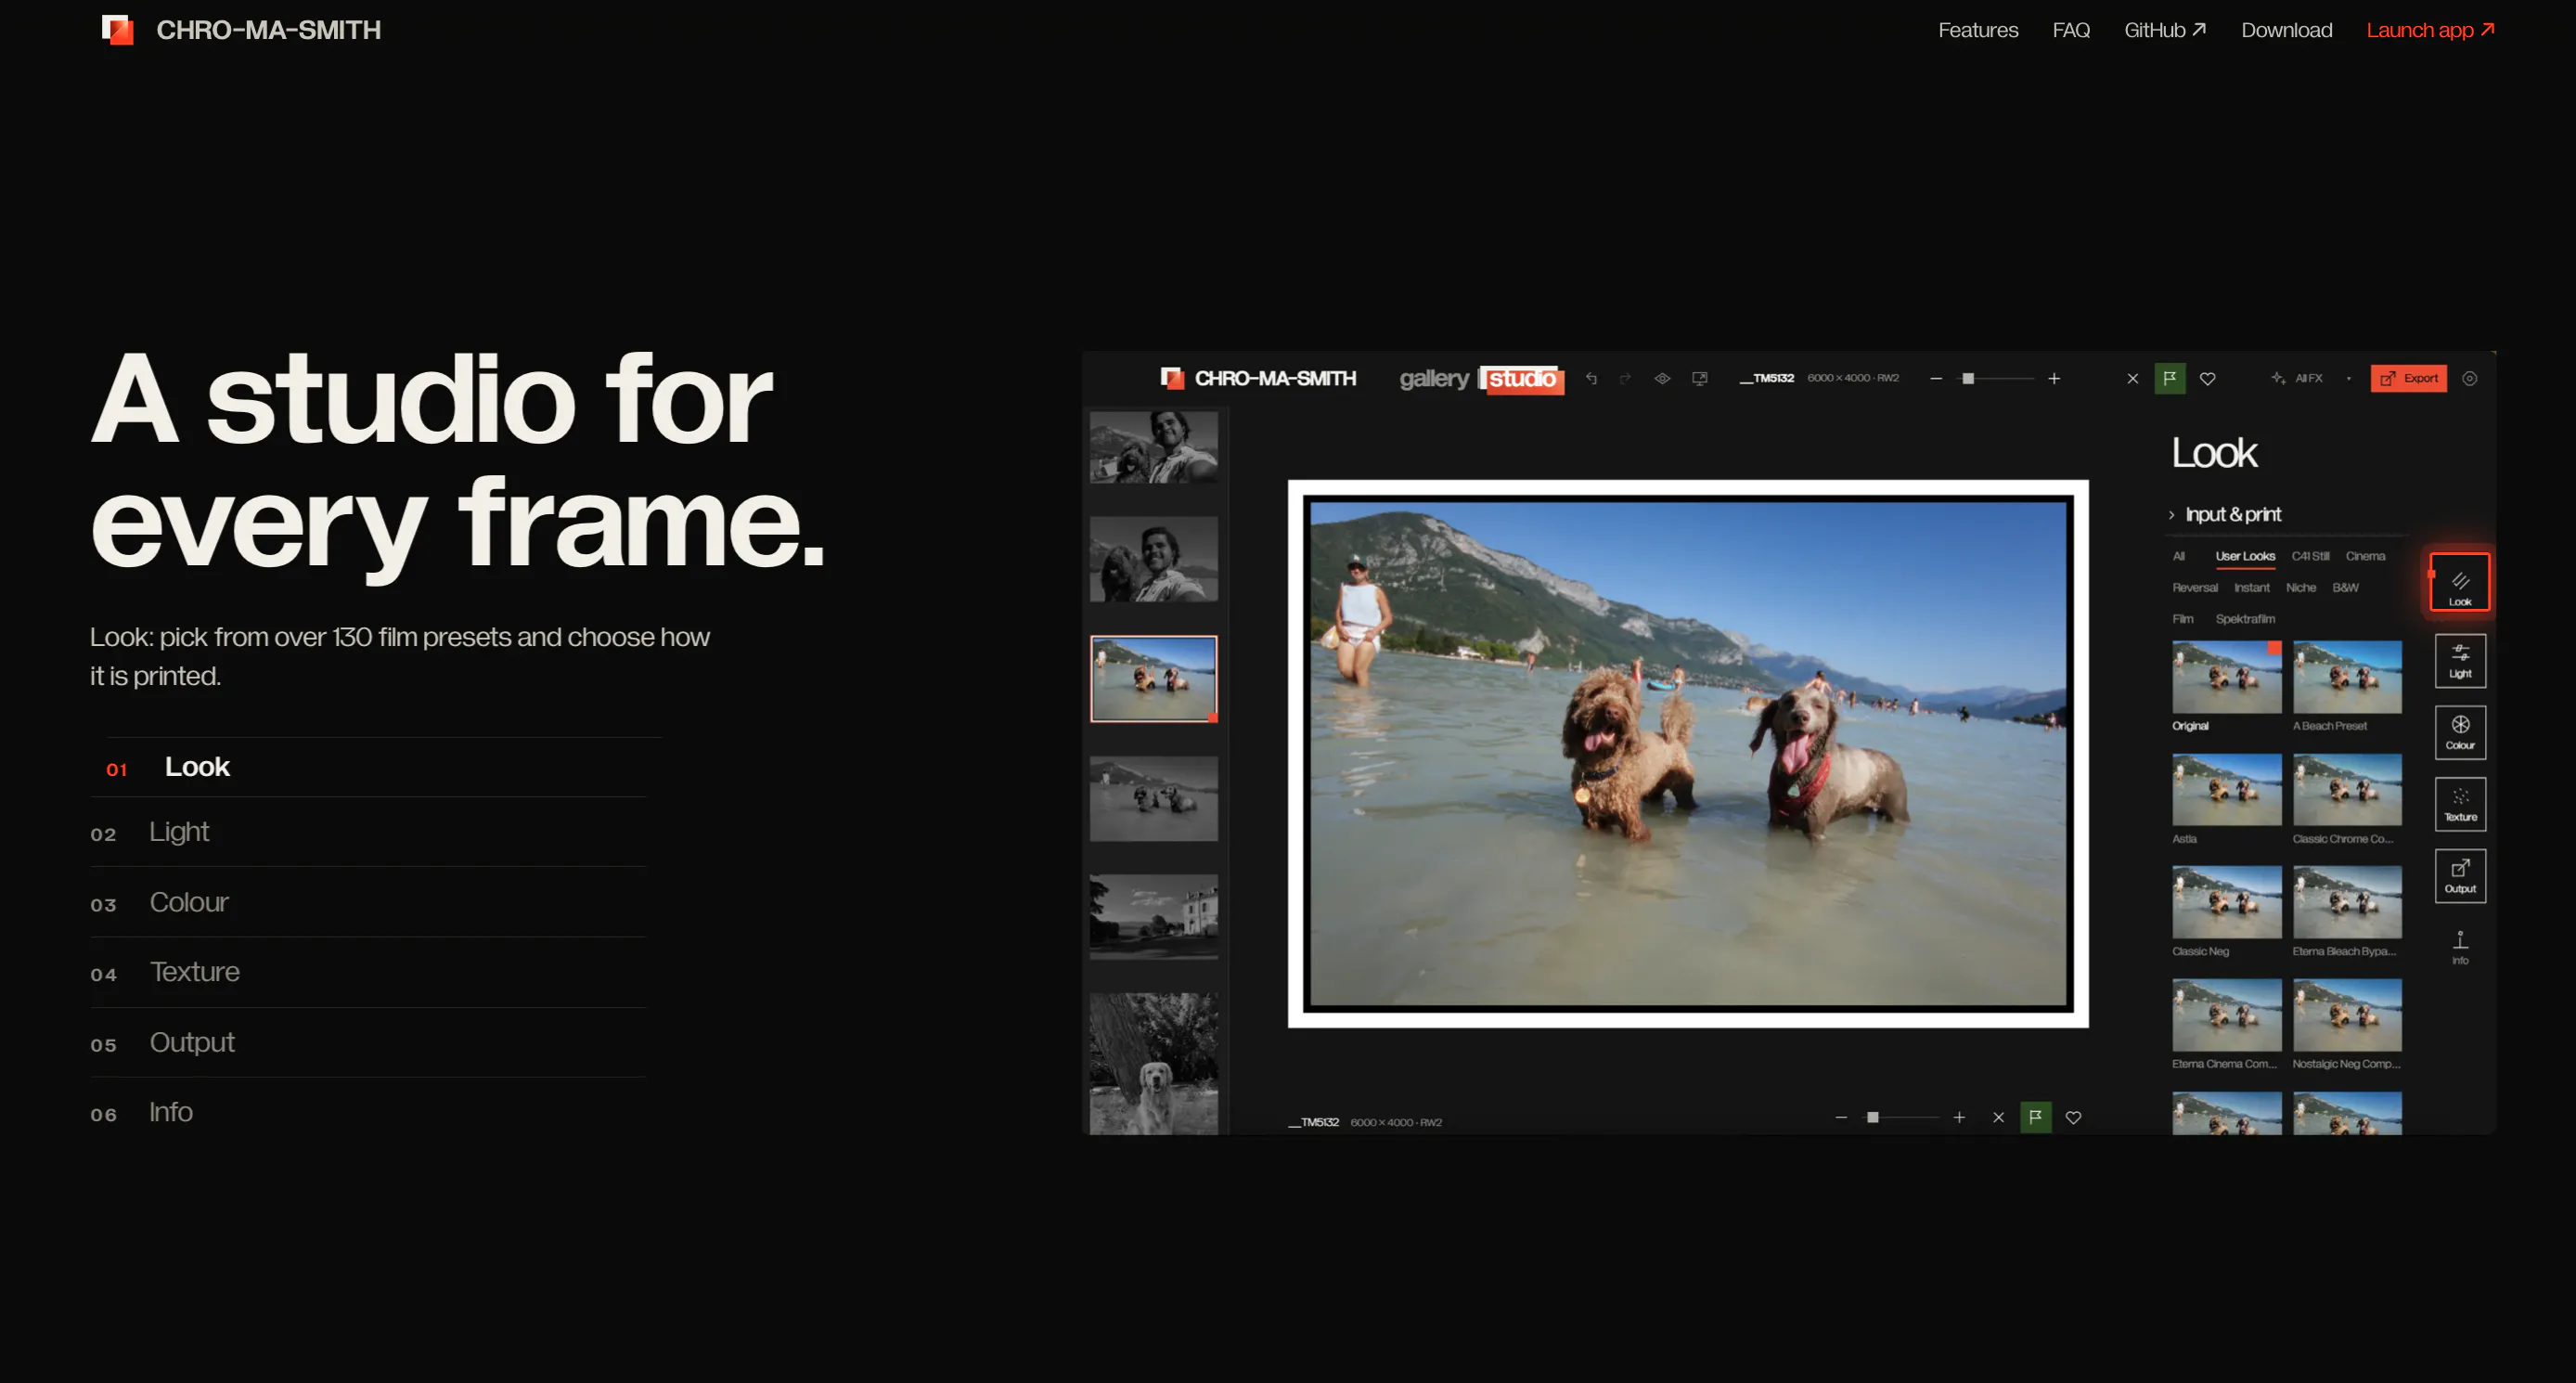The height and width of the screenshot is (1383, 2576).
Task: Select the B&W filter tab
Action: coord(2345,588)
